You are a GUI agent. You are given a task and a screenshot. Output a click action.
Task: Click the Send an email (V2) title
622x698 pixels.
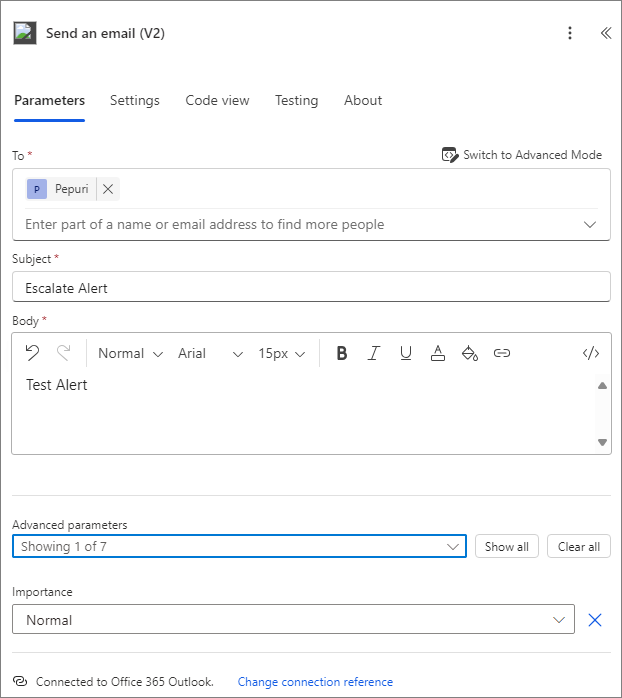[x=106, y=33]
